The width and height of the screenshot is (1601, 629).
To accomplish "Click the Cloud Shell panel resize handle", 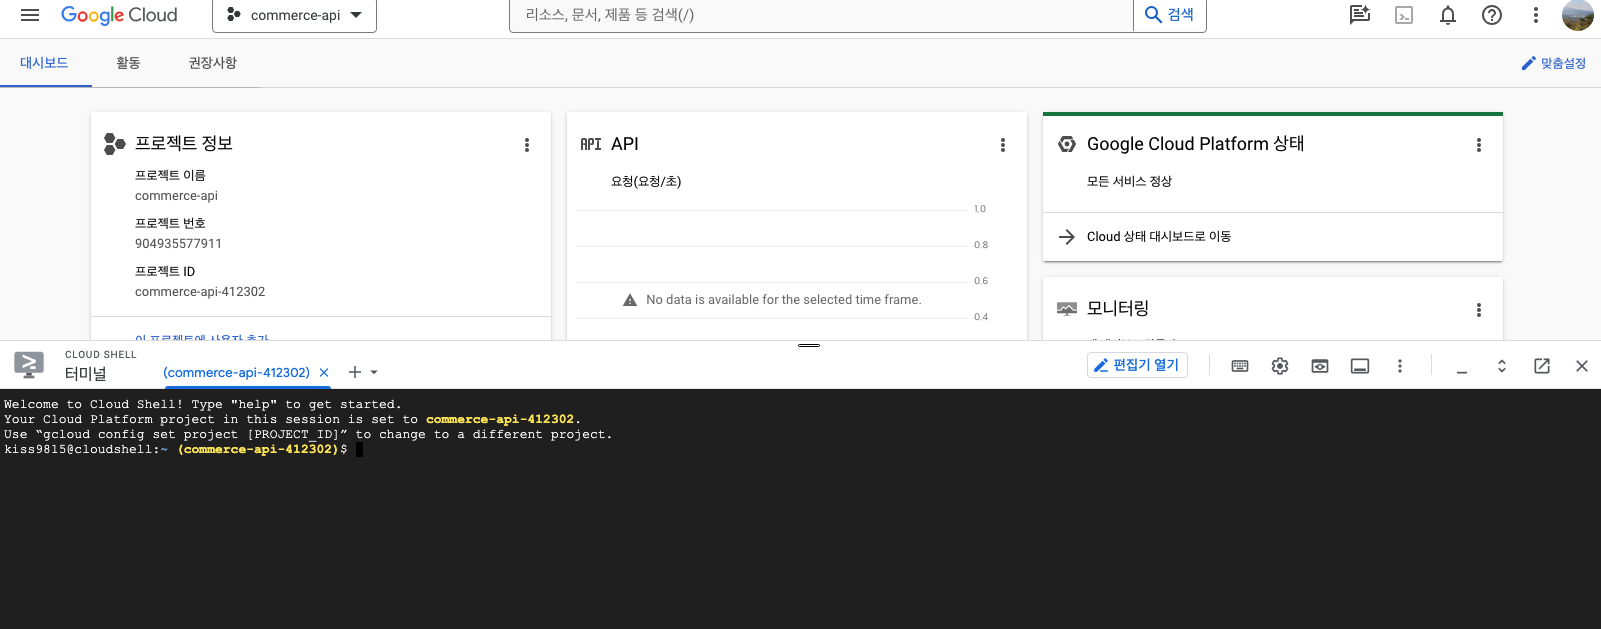I will [809, 345].
